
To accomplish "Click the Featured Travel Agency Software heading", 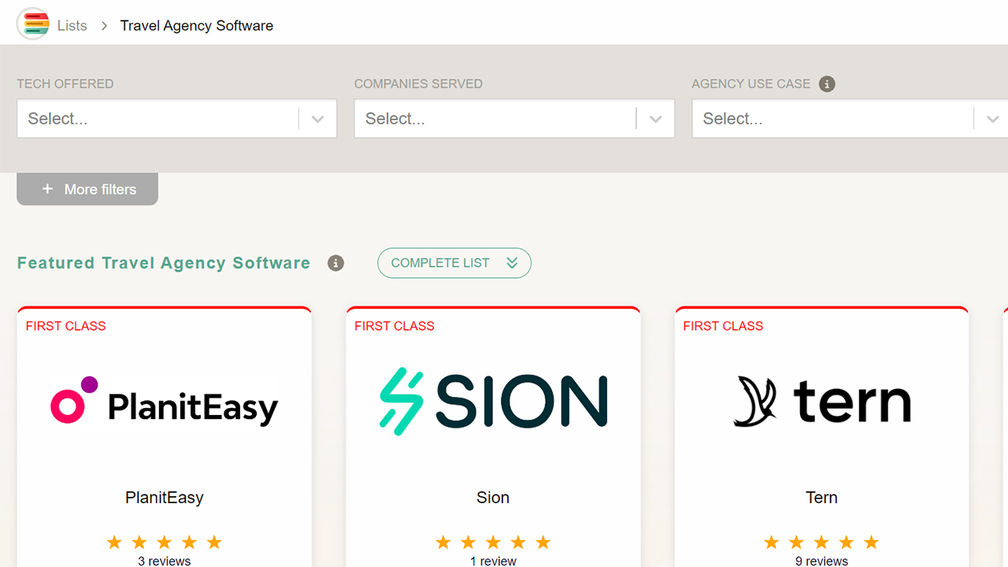I will pyautogui.click(x=164, y=263).
